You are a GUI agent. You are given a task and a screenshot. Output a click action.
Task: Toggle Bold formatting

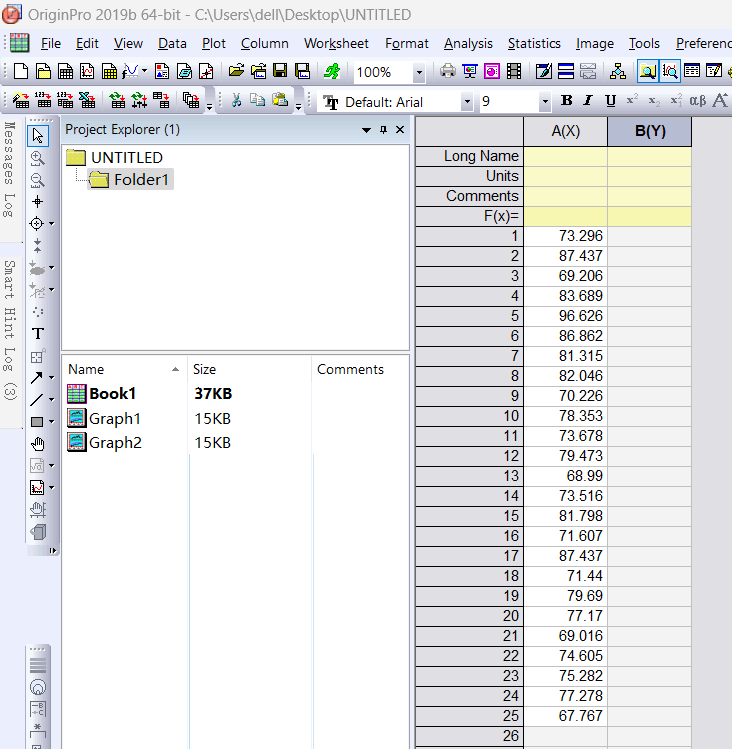(567, 101)
